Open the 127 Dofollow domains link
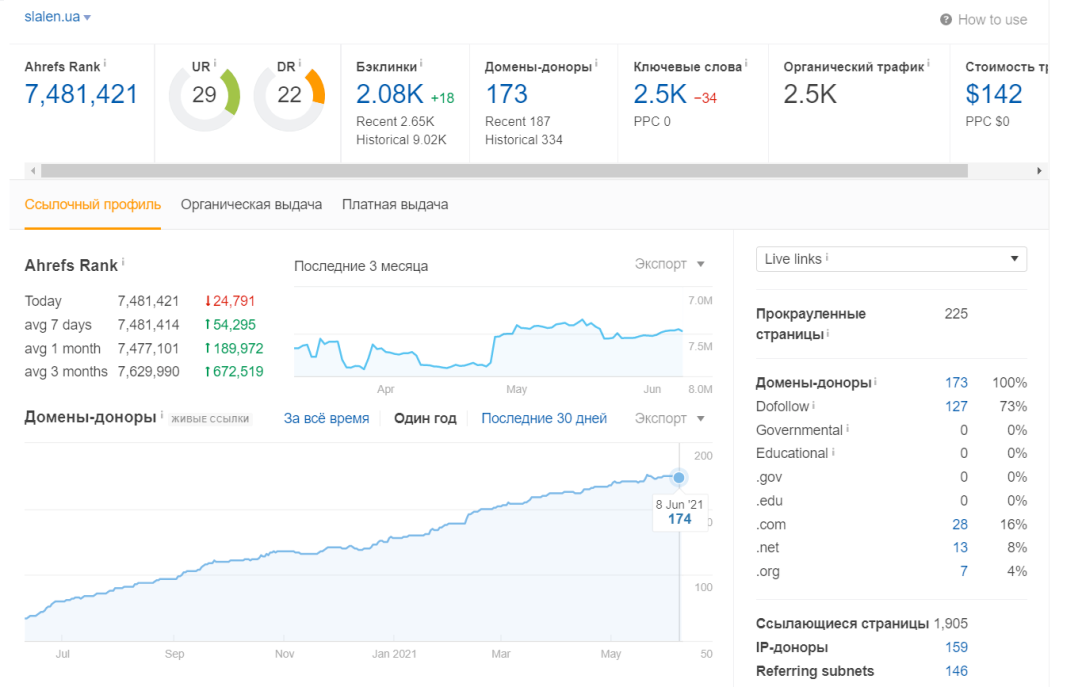 (956, 406)
